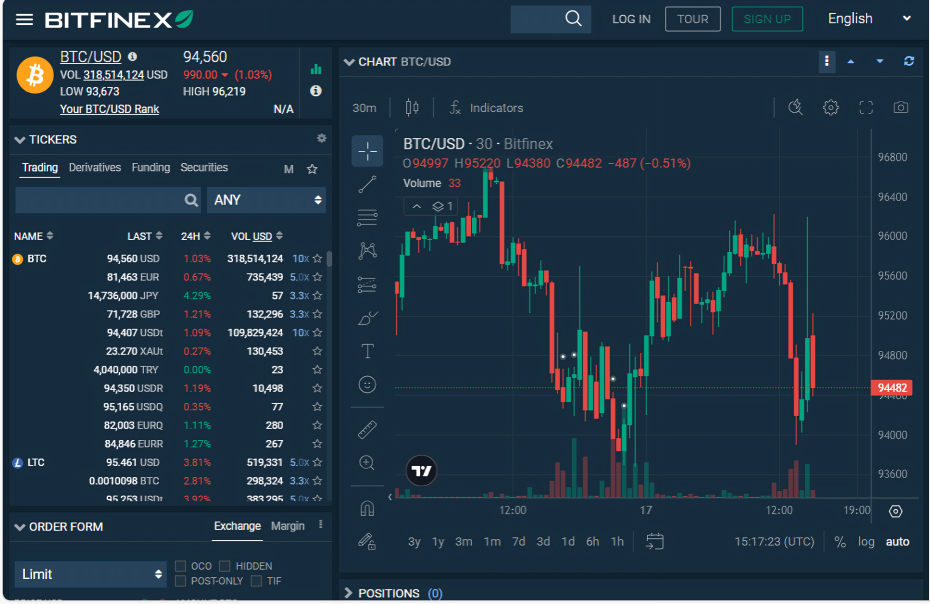Screen dimensions: 930x604
Task: Collapse the chart indicator legend arrow
Action: point(416,206)
